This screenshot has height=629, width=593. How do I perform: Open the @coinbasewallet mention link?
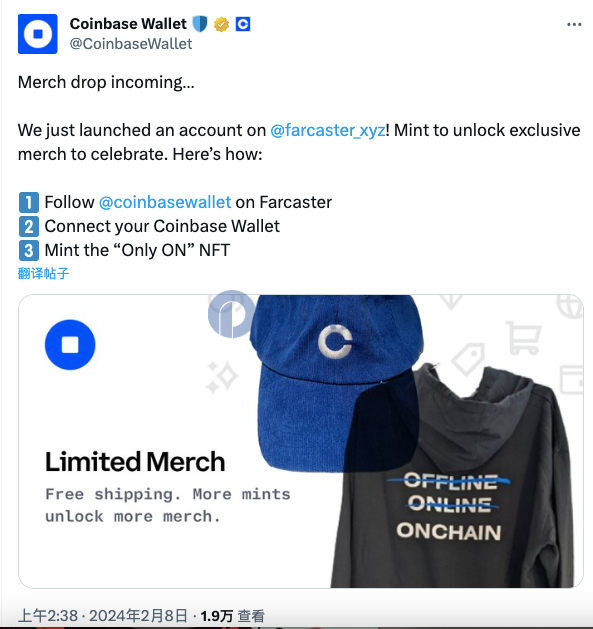[165, 202]
